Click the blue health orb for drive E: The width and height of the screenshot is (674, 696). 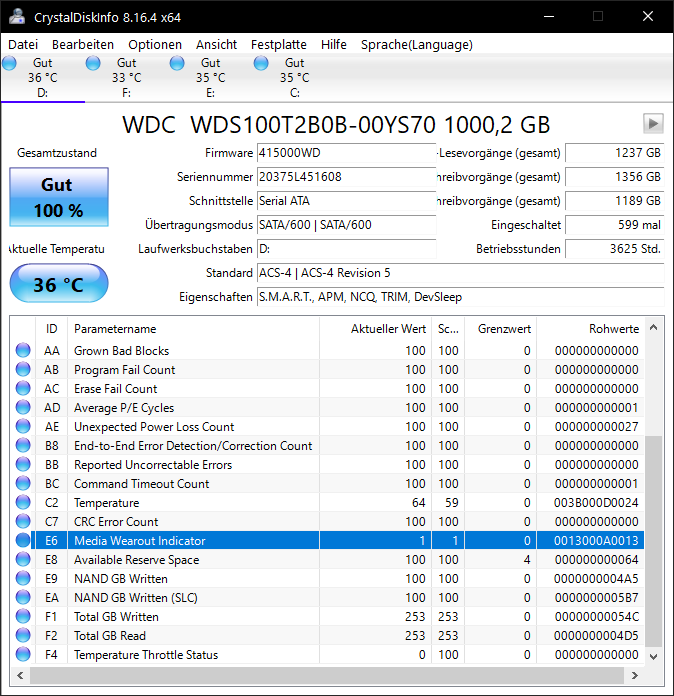177,63
